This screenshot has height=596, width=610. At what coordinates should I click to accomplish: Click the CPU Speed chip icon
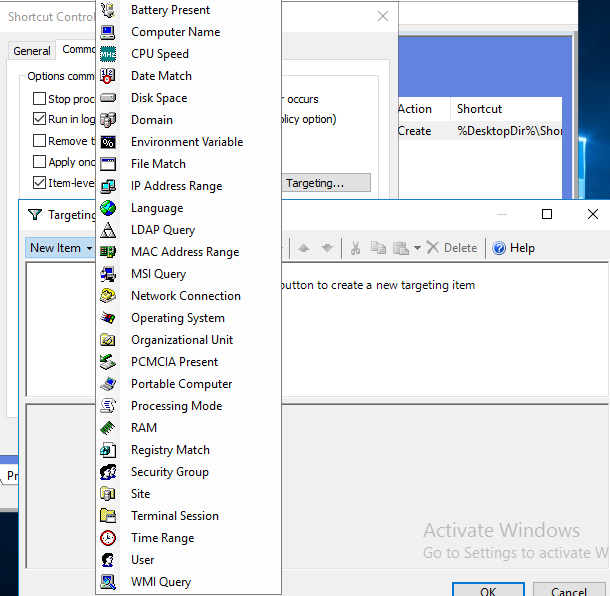click(x=108, y=54)
